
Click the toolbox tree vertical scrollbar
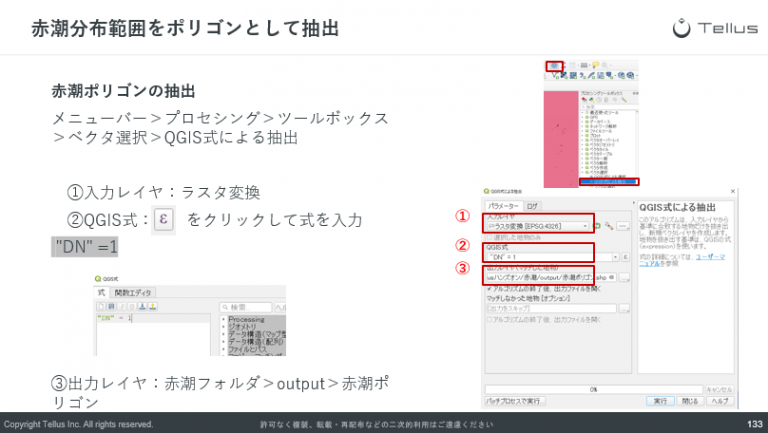tap(637, 147)
